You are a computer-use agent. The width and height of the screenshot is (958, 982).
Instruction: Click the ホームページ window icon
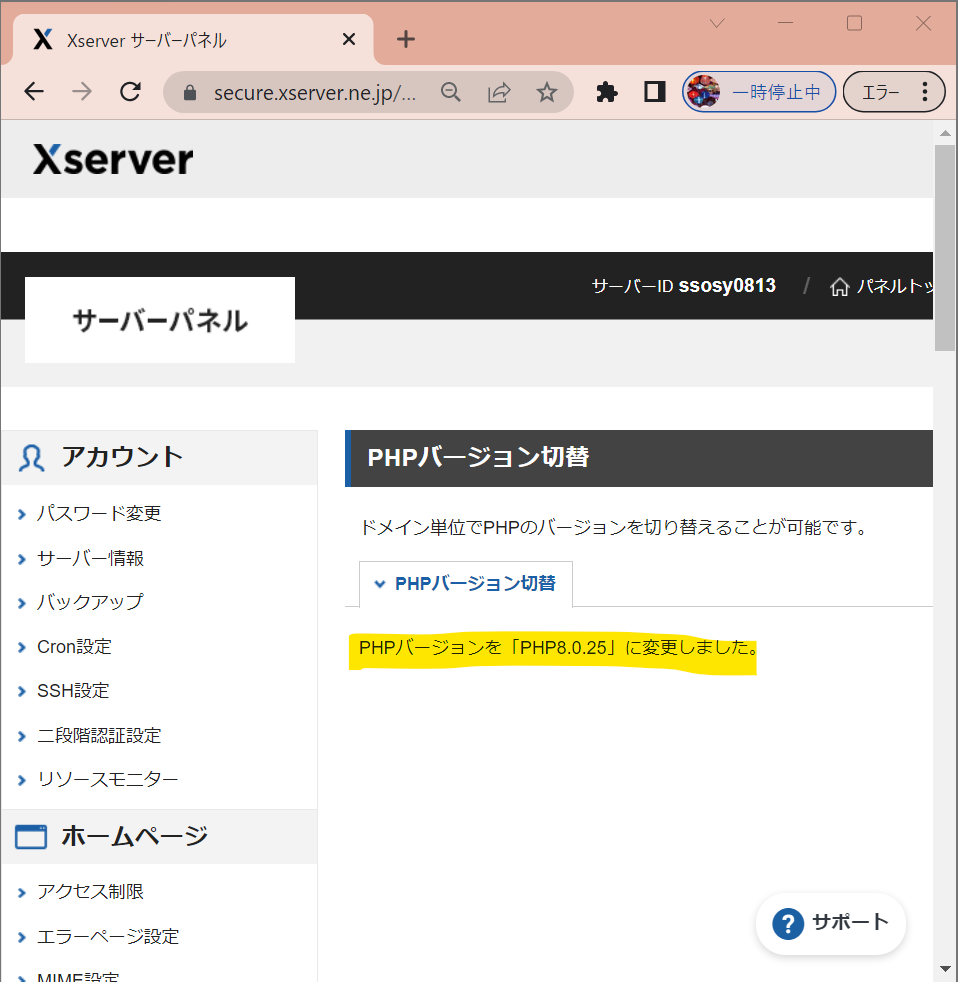(x=31, y=837)
